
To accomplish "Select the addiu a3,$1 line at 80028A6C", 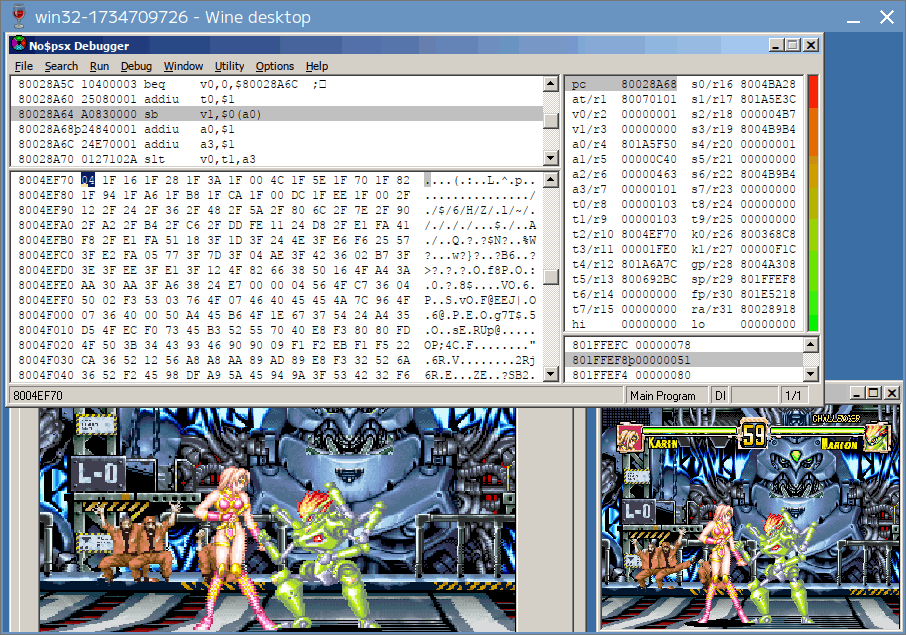I will tap(277, 144).
